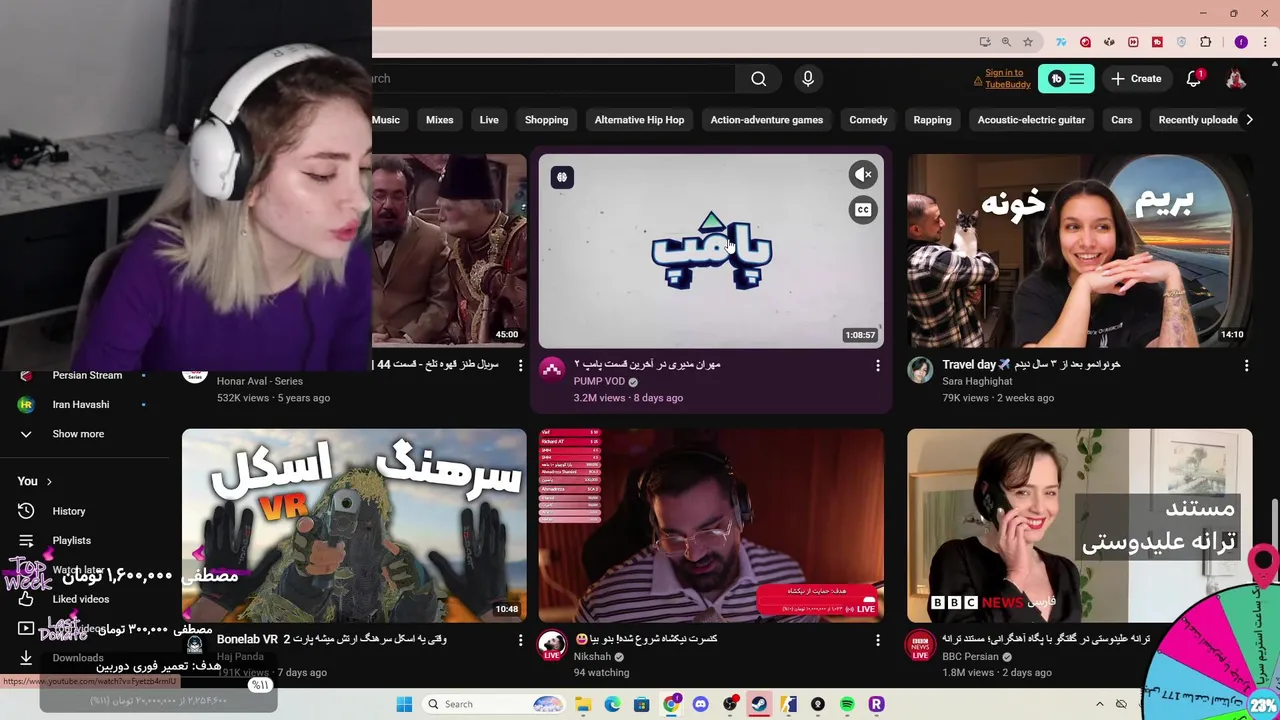Select the Music category chip

386,120
